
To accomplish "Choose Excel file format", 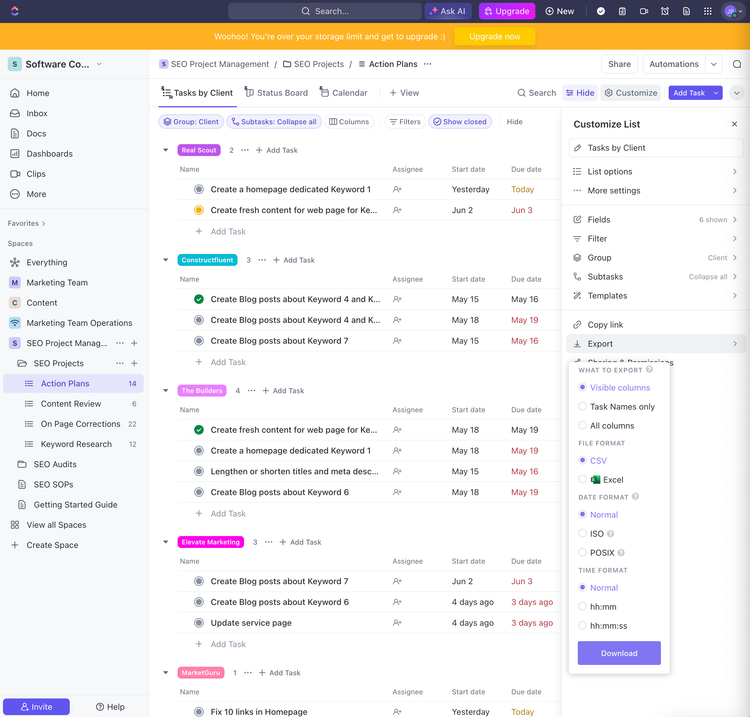I will (600, 480).
